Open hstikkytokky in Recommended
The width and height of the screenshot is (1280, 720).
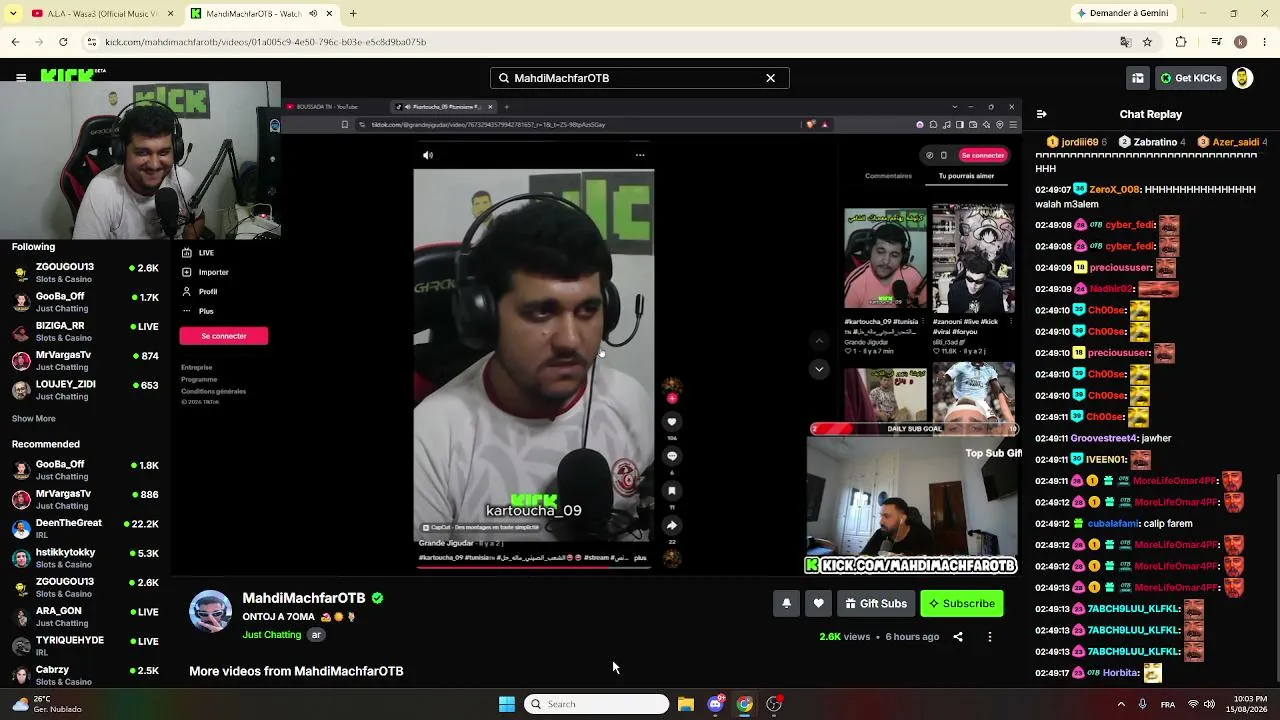coord(85,558)
